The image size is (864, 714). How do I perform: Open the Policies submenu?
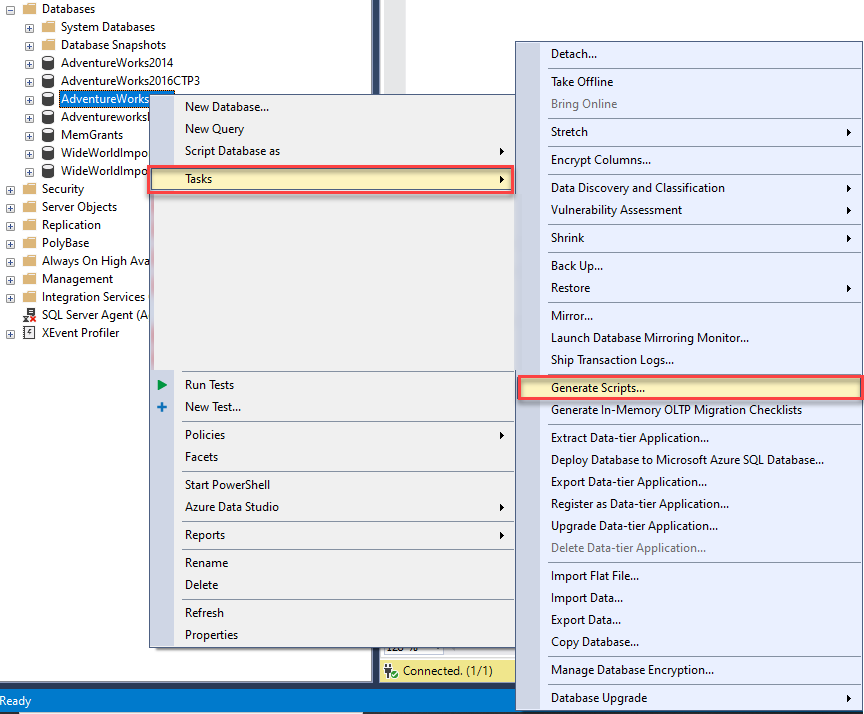[331, 435]
